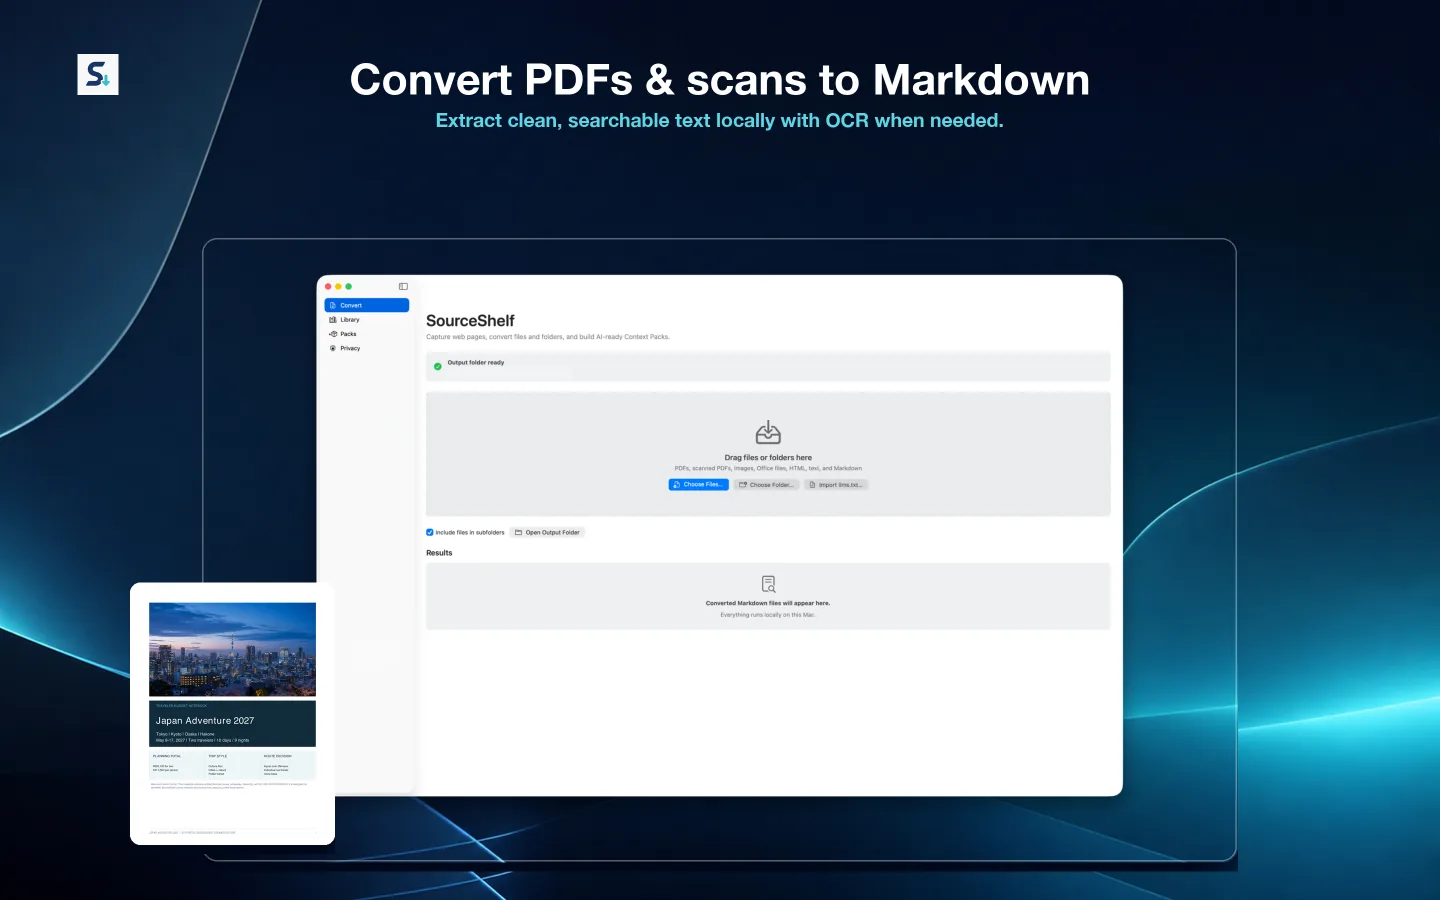Click 'Everything runs locally on this Mac.' text
The width and height of the screenshot is (1440, 900).
[x=768, y=615]
